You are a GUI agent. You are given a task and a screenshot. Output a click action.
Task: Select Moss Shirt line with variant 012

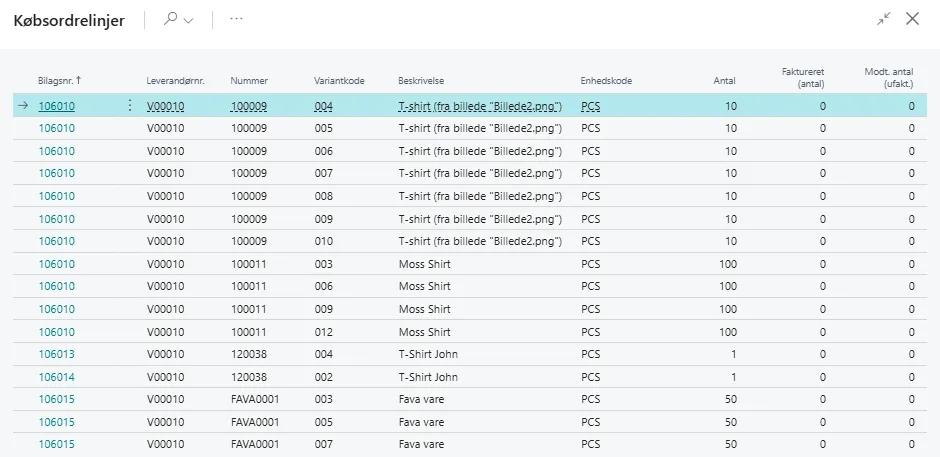click(x=424, y=332)
